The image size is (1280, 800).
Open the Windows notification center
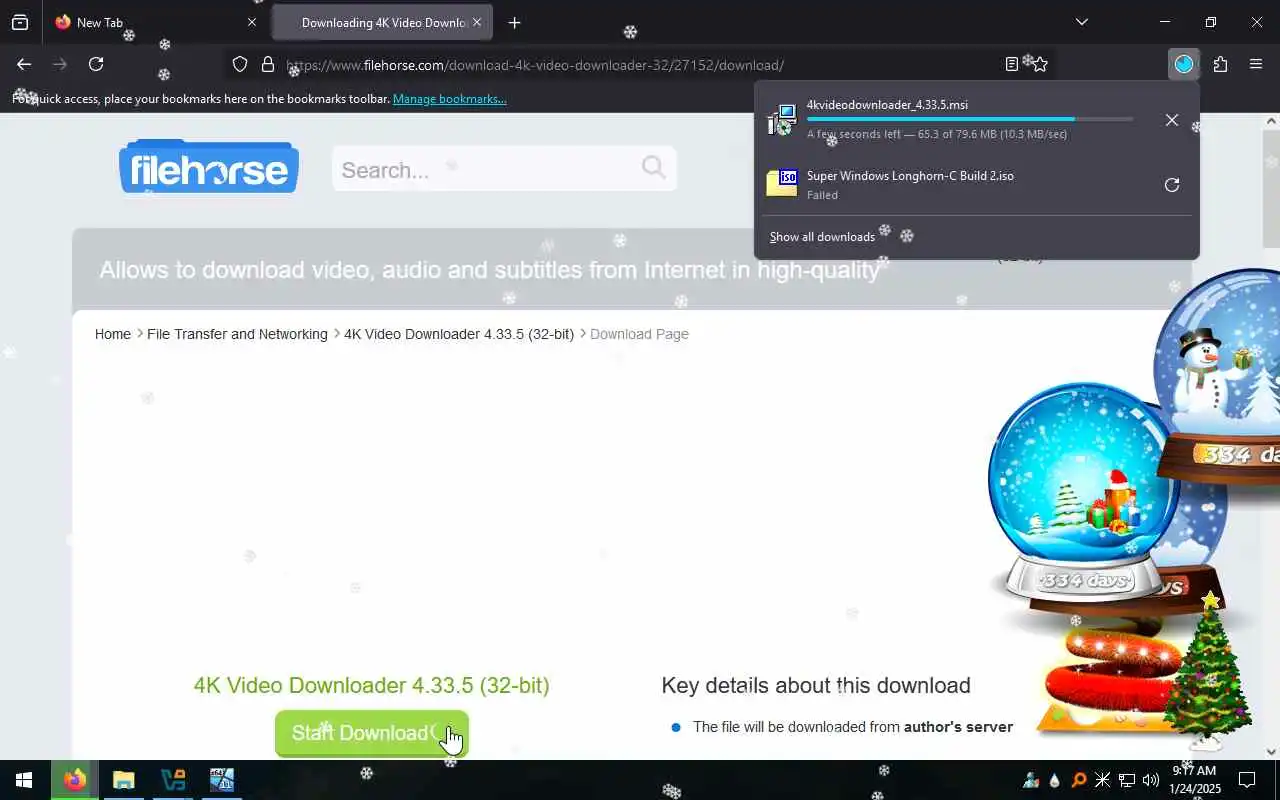pos(1247,780)
